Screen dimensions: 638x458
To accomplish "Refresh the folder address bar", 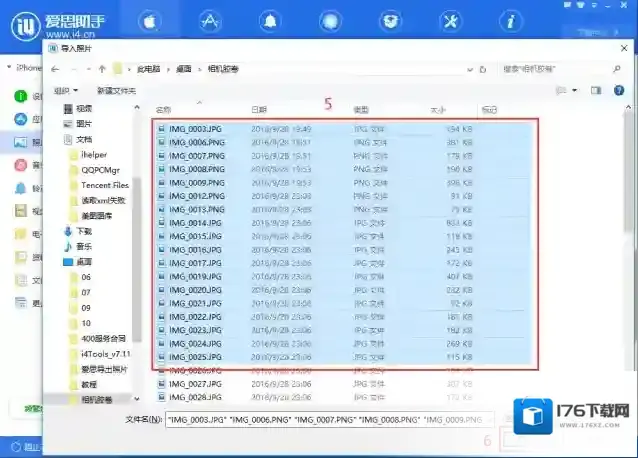I will [483, 69].
